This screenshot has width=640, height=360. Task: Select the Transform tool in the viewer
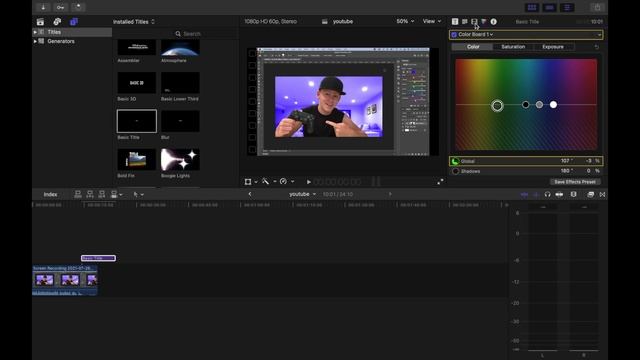[248, 182]
